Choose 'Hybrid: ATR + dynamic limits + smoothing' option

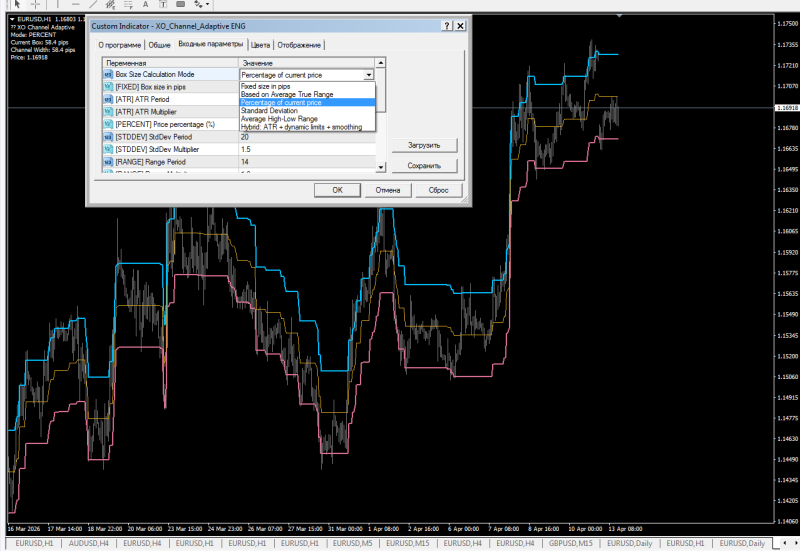308,127
